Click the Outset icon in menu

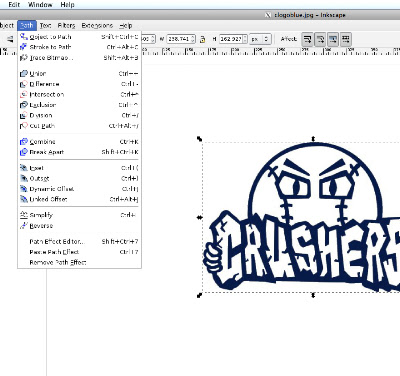pos(24,178)
